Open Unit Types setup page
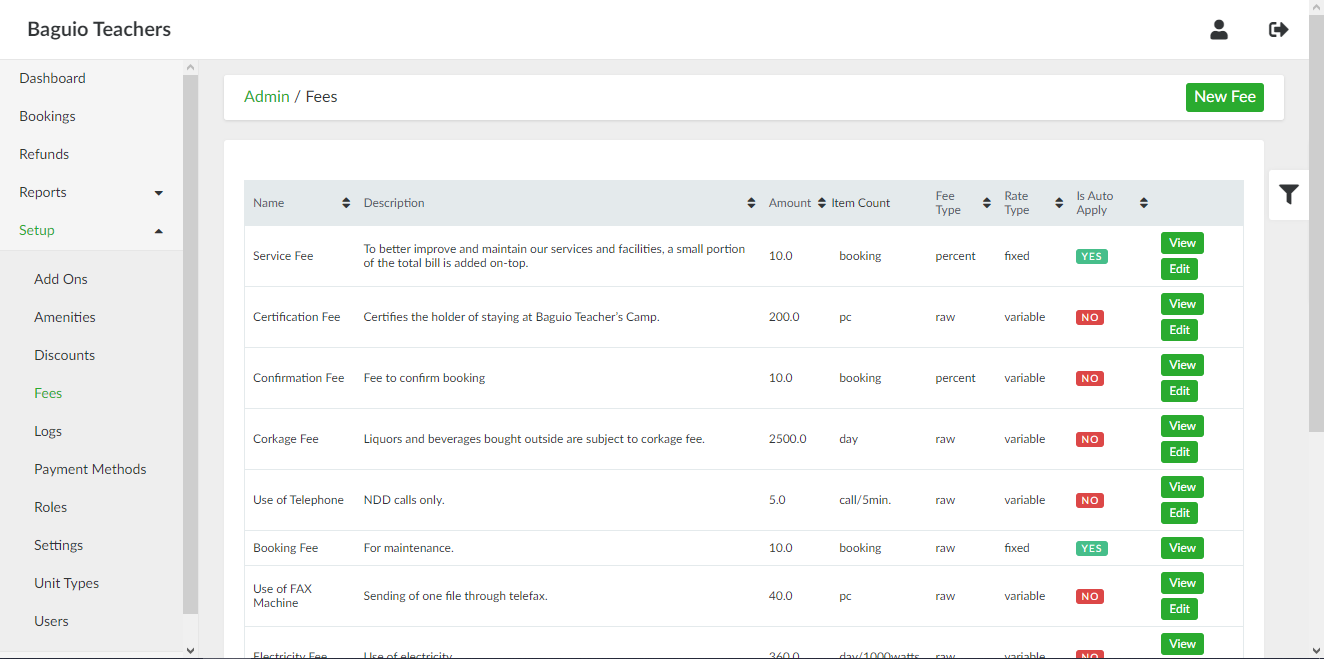This screenshot has width=1324, height=659. pos(66,583)
